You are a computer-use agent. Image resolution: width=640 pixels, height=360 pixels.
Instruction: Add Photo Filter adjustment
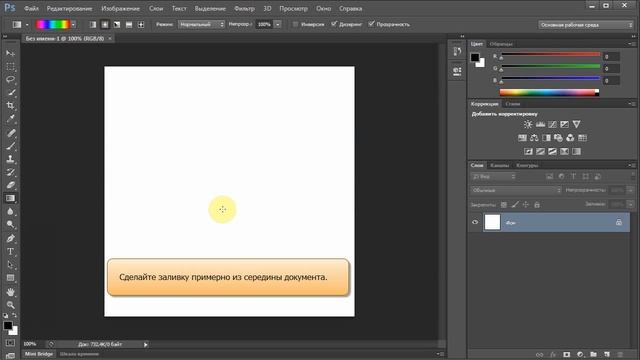(558, 138)
